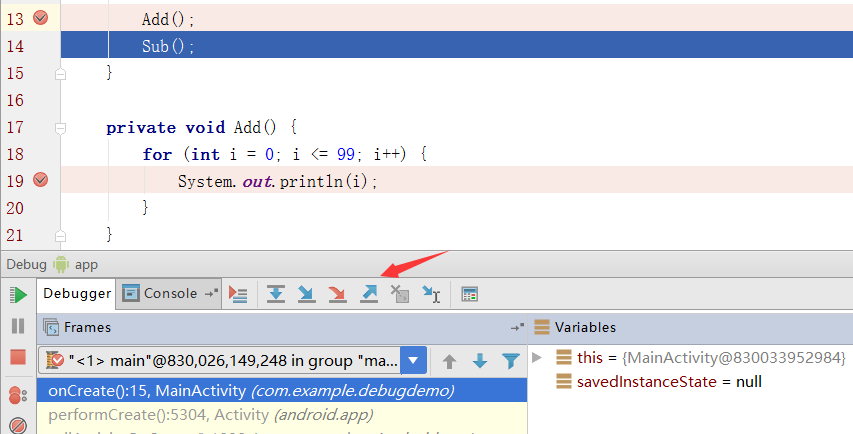Viewport: 853px width, 434px height.
Task: Click Step Over icon
Action: coord(276,294)
